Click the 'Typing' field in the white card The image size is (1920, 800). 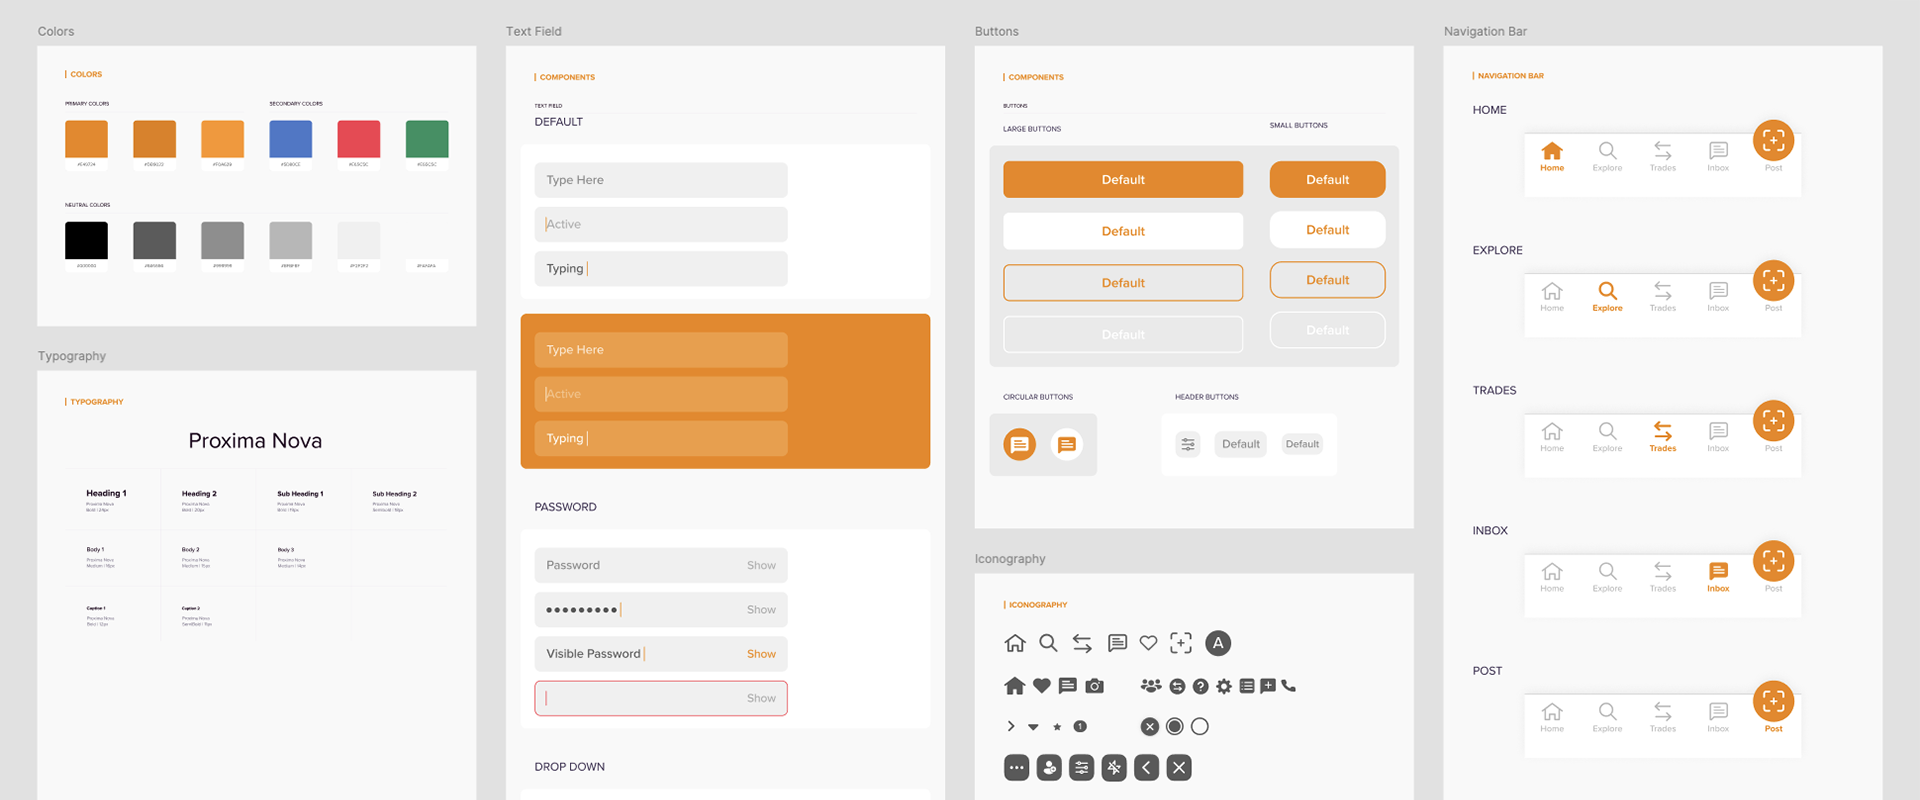click(661, 268)
